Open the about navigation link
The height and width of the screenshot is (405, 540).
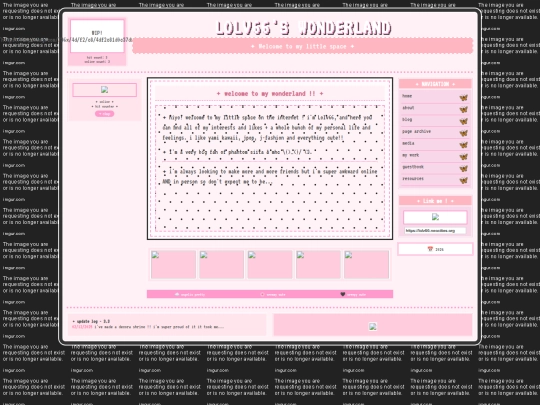pyautogui.click(x=408, y=108)
